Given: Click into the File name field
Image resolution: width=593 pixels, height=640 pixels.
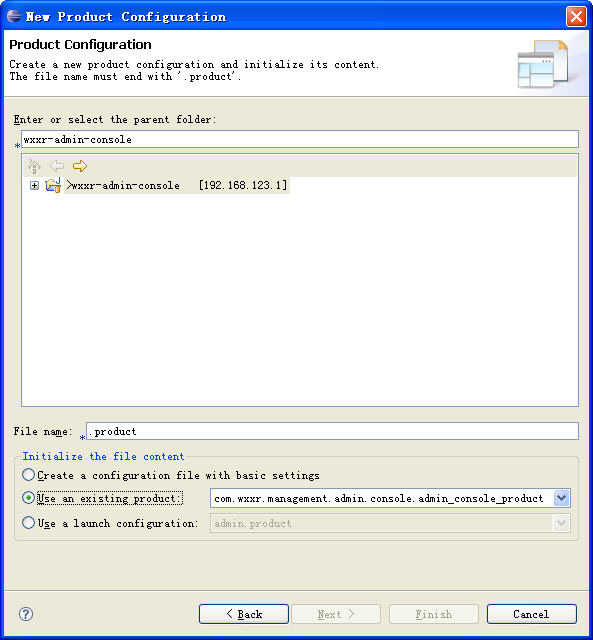Looking at the screenshot, I should click(332, 431).
